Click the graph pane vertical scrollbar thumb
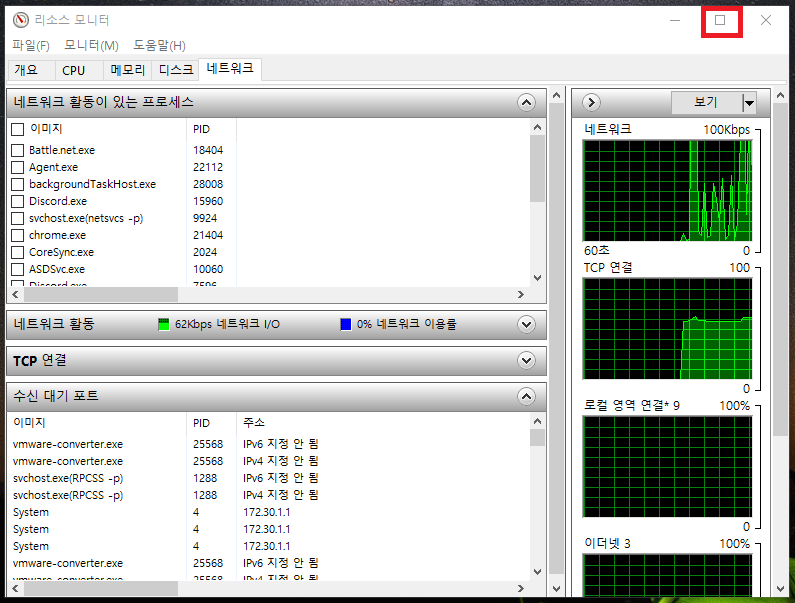This screenshot has height=603, width=795. point(780,269)
